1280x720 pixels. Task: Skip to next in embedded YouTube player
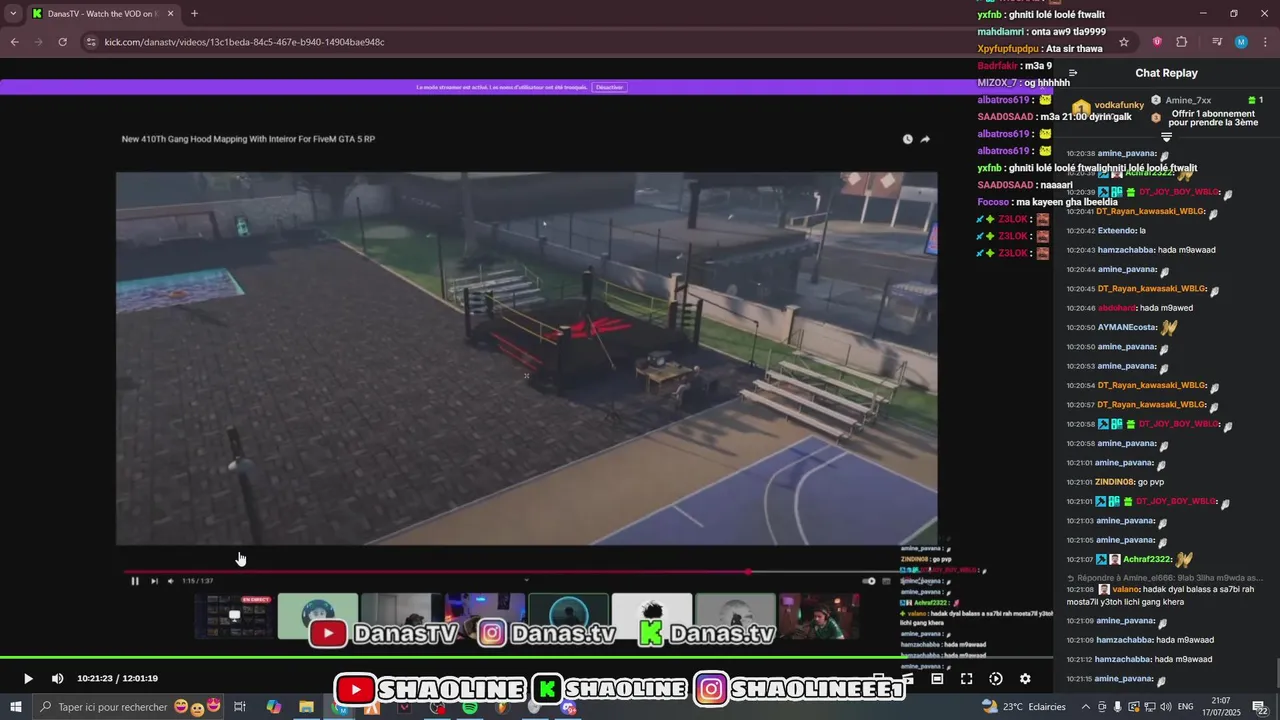coord(154,581)
